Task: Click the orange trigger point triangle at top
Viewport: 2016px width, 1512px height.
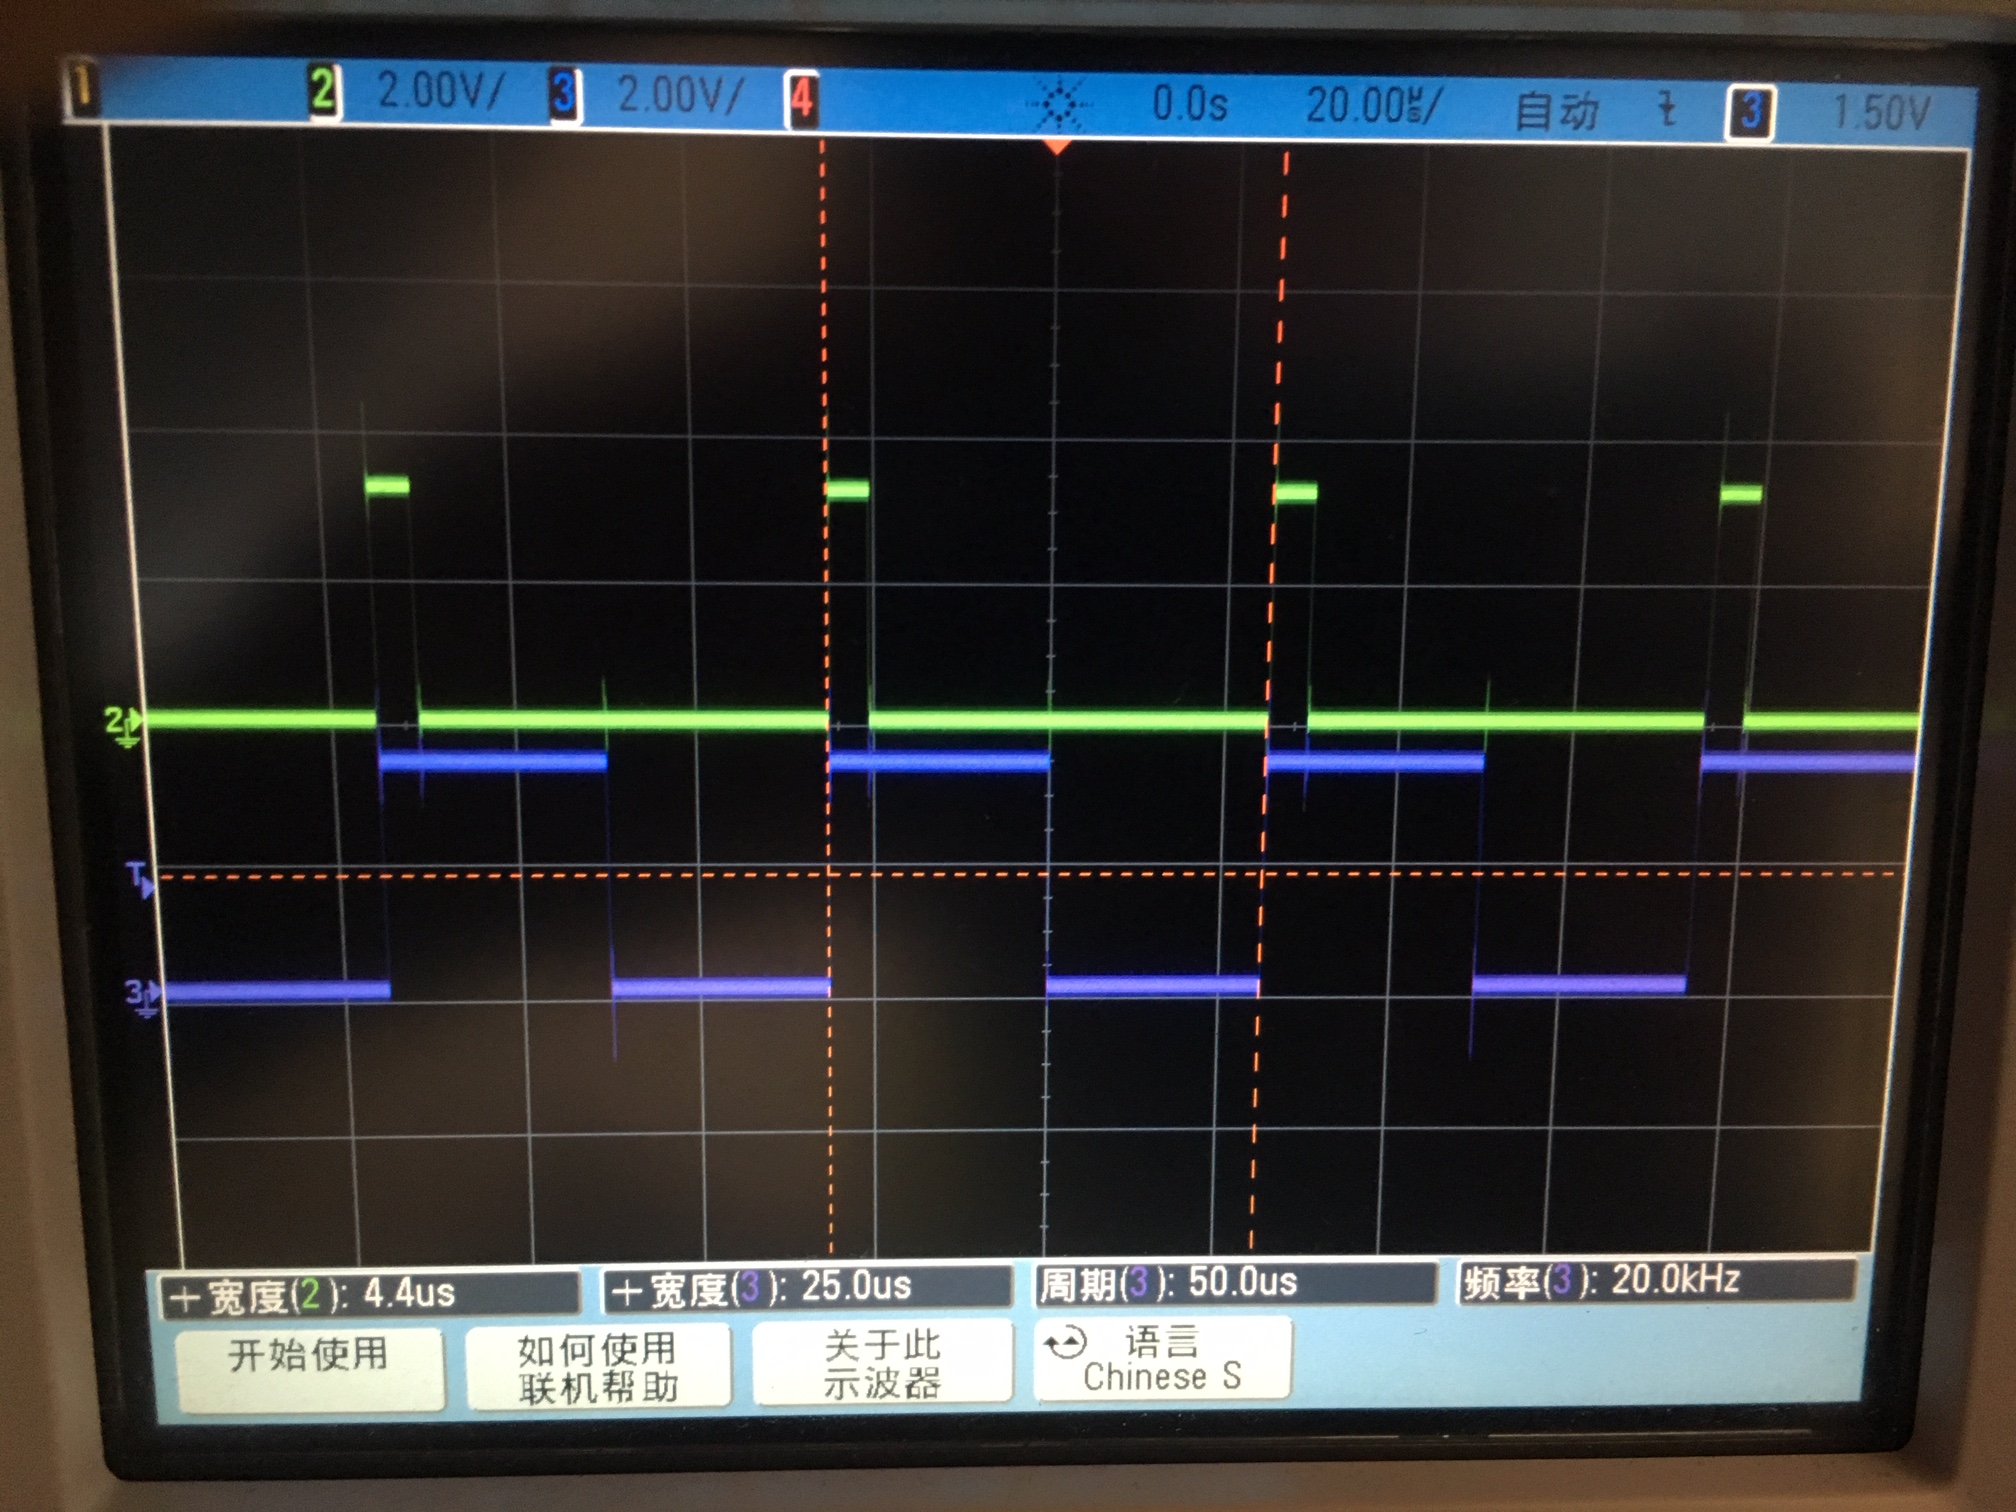Action: pyautogui.click(x=1057, y=148)
